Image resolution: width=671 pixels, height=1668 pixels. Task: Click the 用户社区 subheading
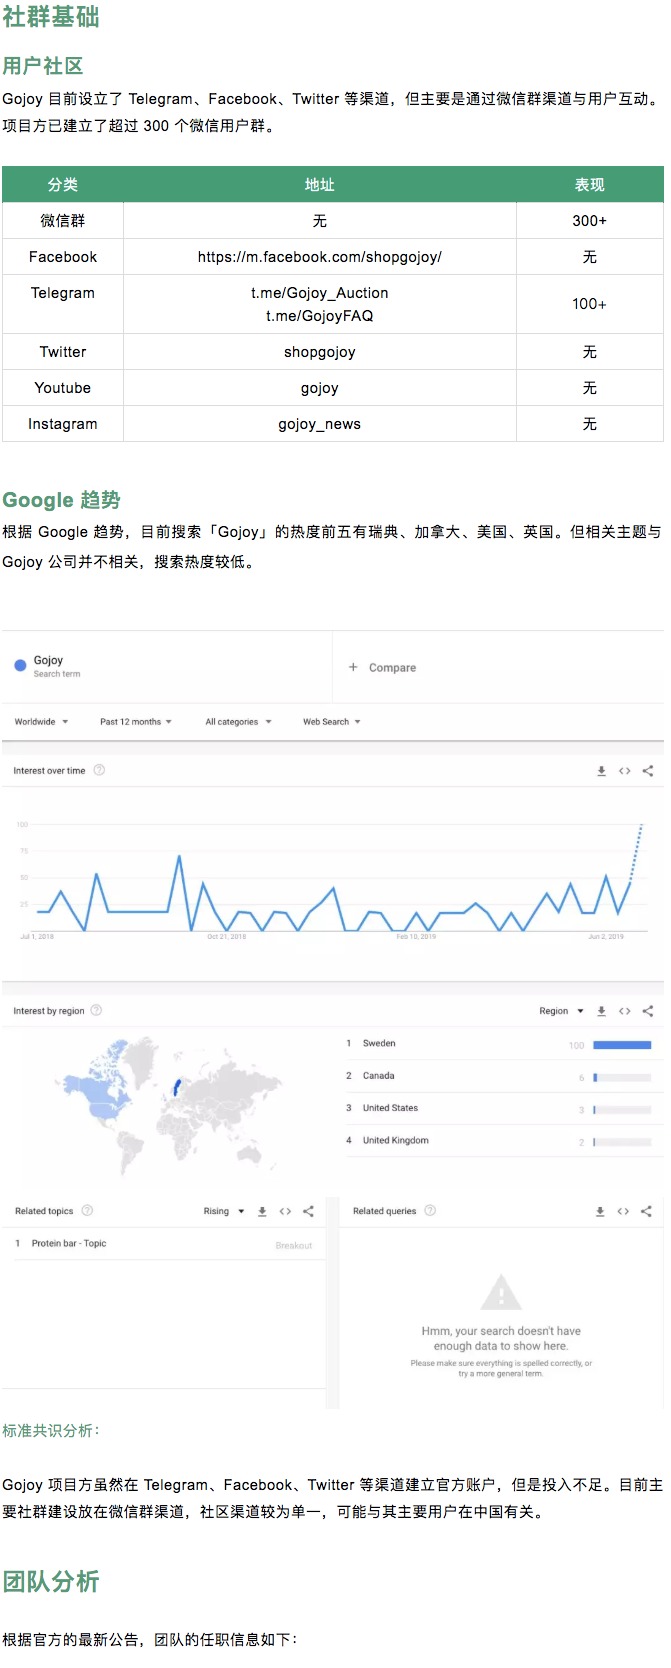pos(43,66)
